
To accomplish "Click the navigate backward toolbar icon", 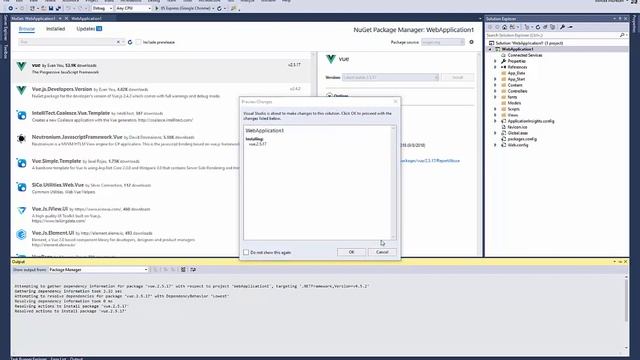I will (10, 8).
